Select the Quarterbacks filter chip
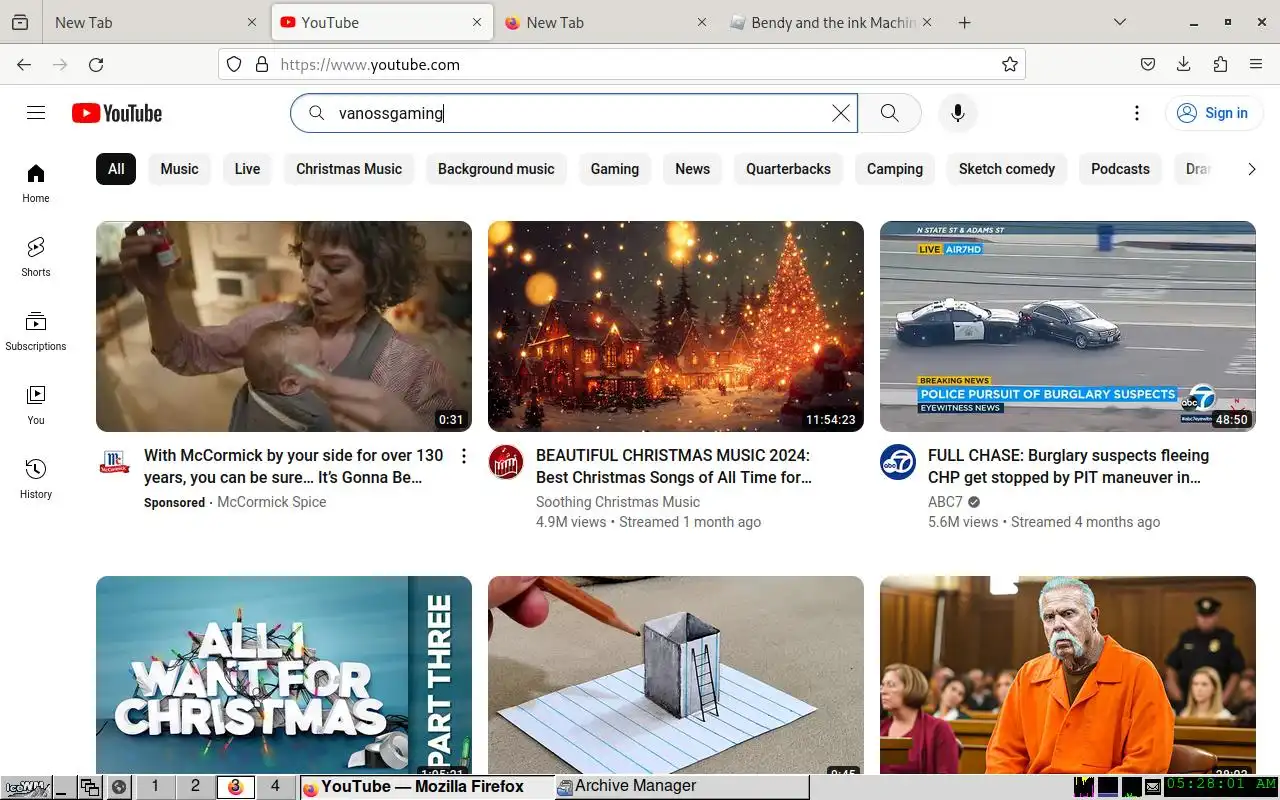Viewport: 1280px width, 800px height. pos(788,169)
